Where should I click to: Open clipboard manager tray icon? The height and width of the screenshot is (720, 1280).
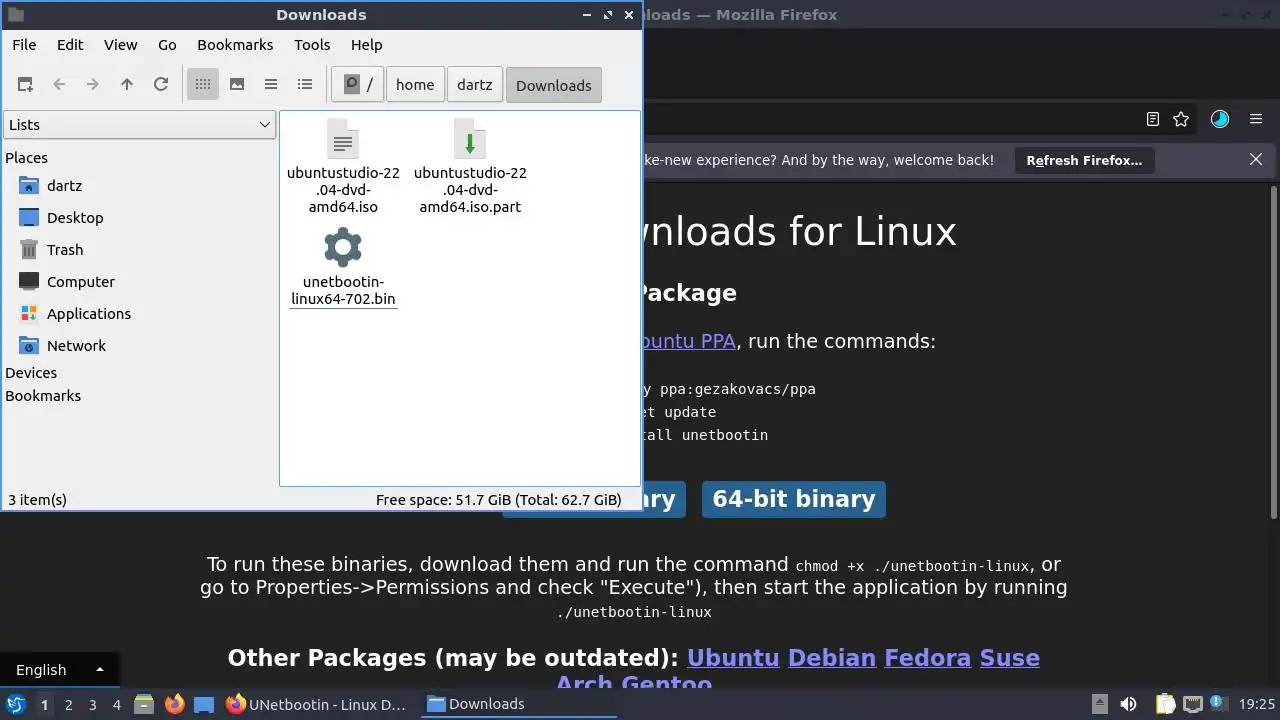point(1166,704)
